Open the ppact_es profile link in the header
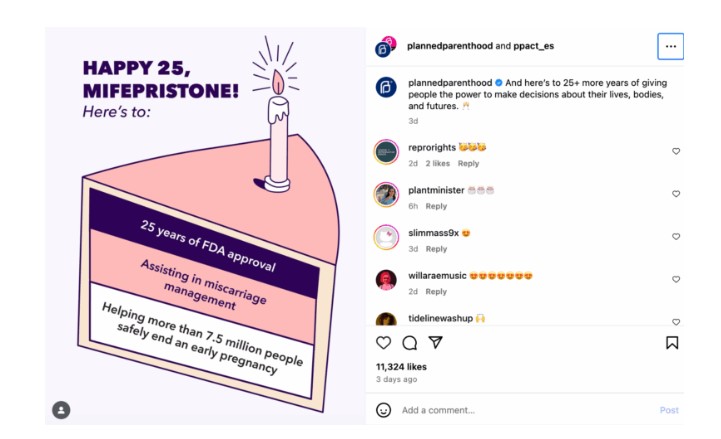This screenshot has width=721, height=439. tap(533, 46)
